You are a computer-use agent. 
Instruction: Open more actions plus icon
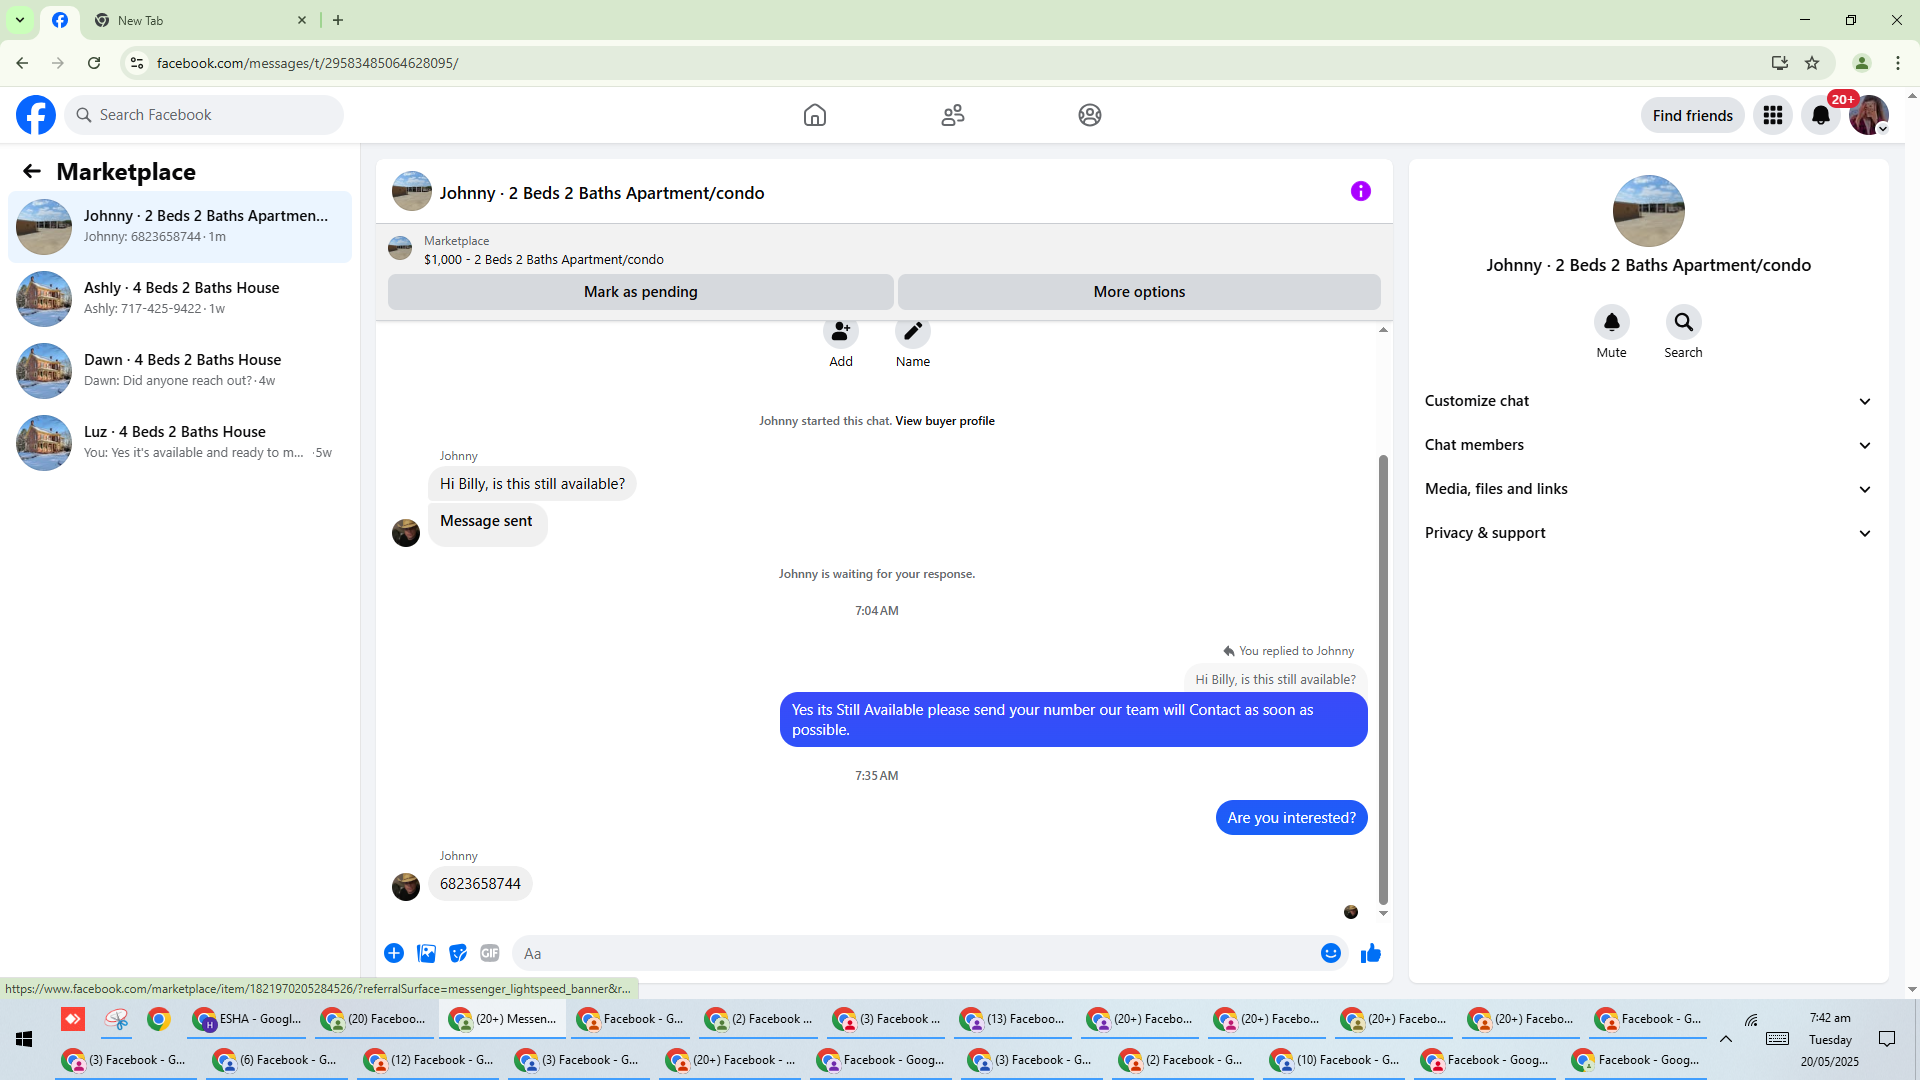[394, 953]
